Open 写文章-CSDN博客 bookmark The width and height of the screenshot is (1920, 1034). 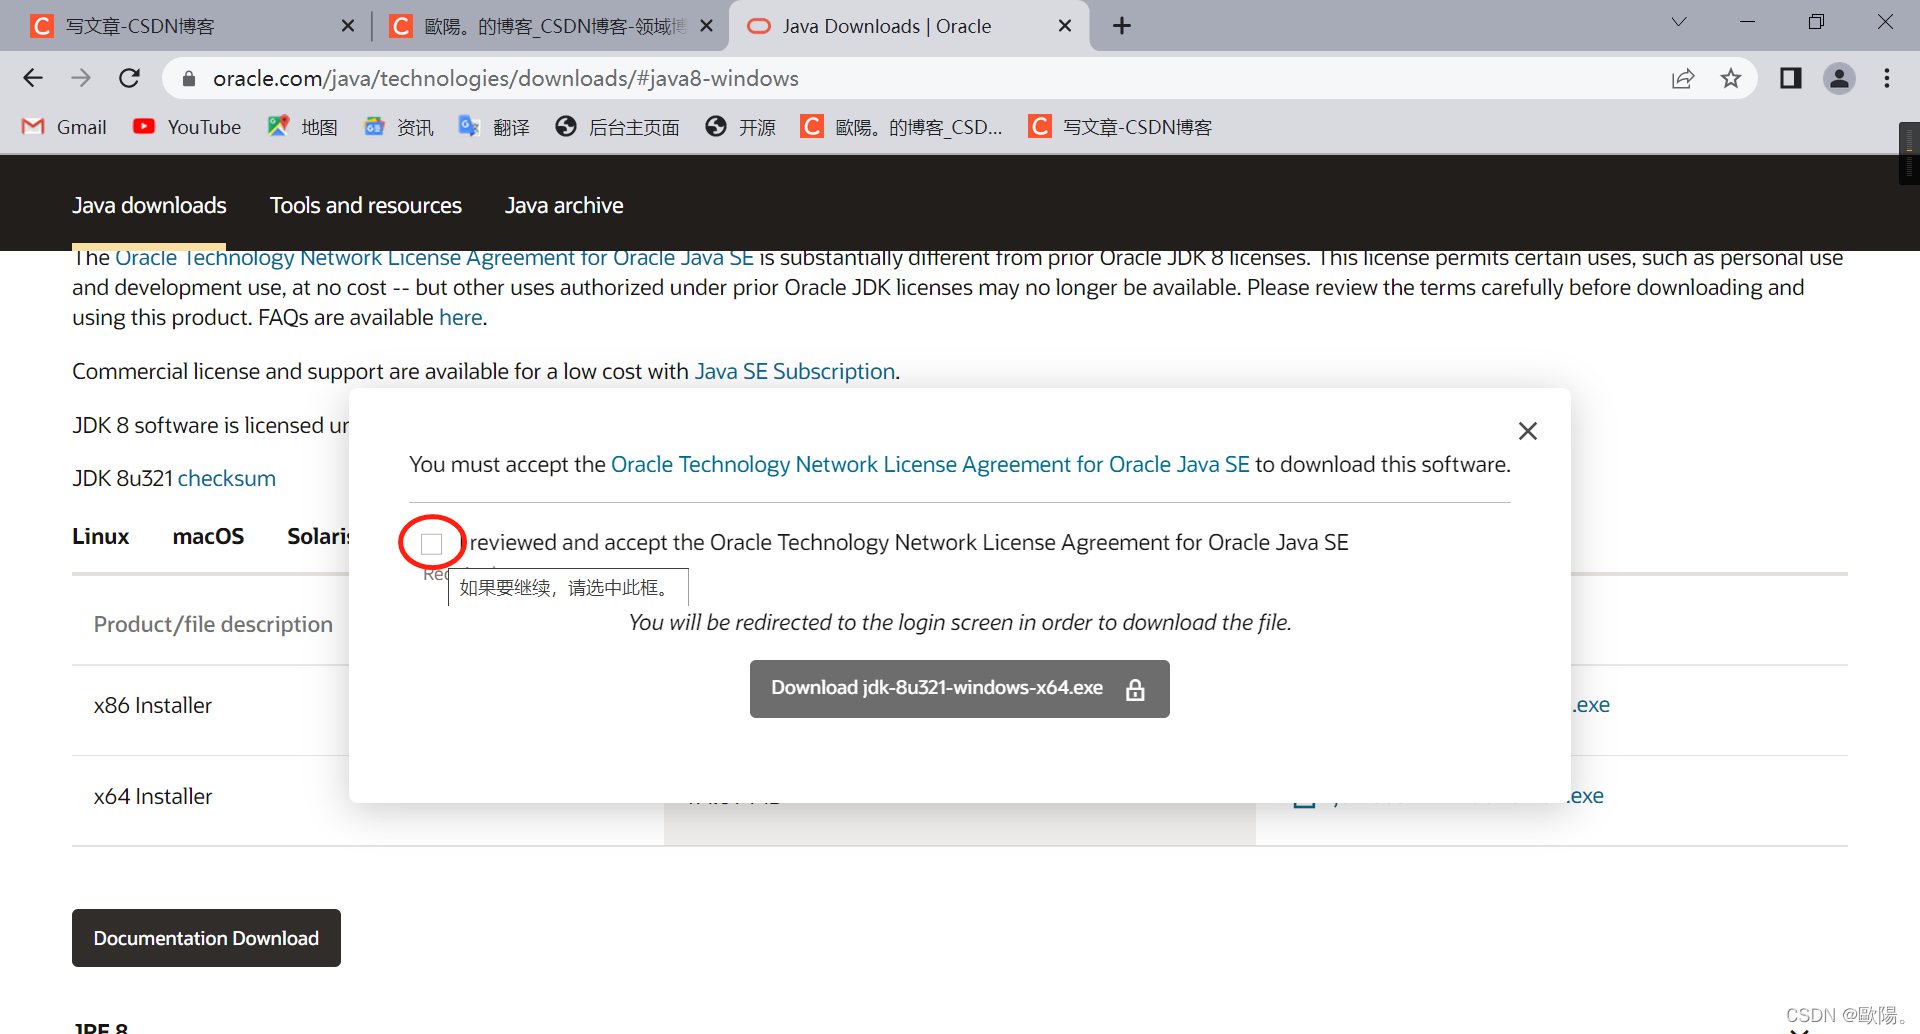[x=1121, y=127]
